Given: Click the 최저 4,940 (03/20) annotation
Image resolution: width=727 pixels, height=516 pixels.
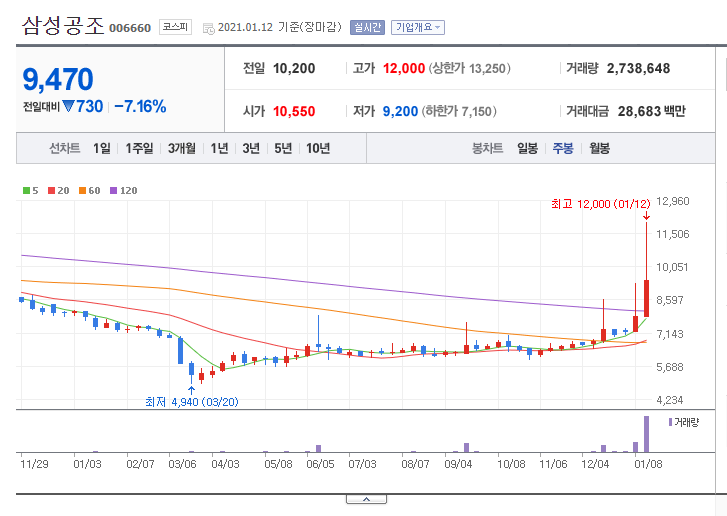Looking at the screenshot, I should pyautogui.click(x=192, y=402).
